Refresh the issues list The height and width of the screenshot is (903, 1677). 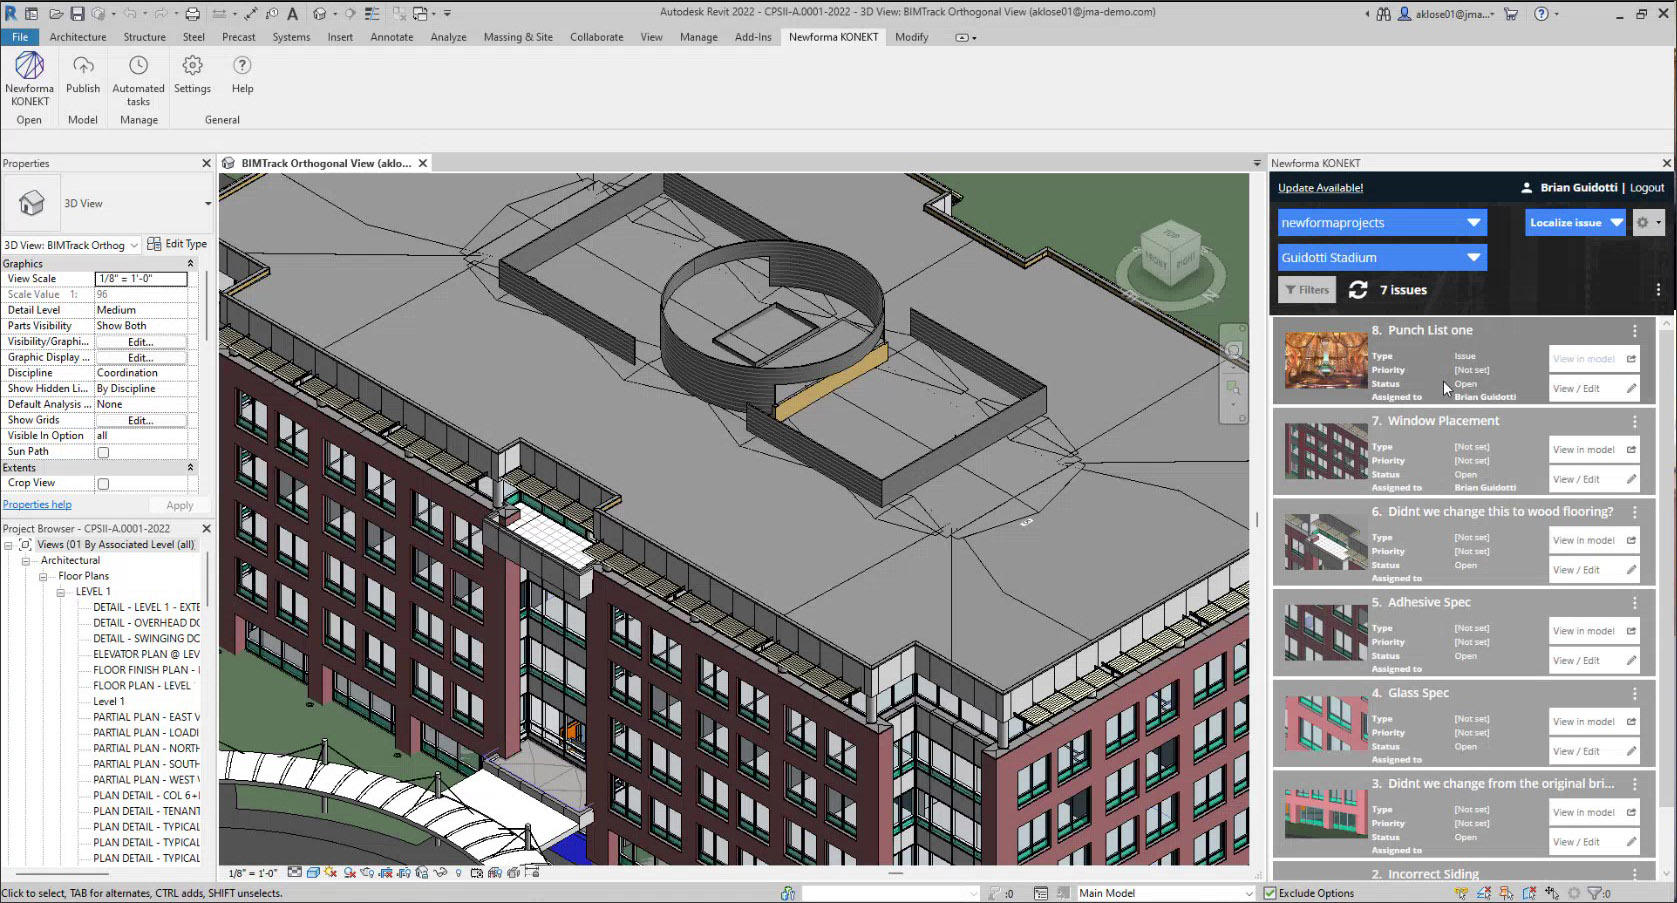pyautogui.click(x=1358, y=290)
